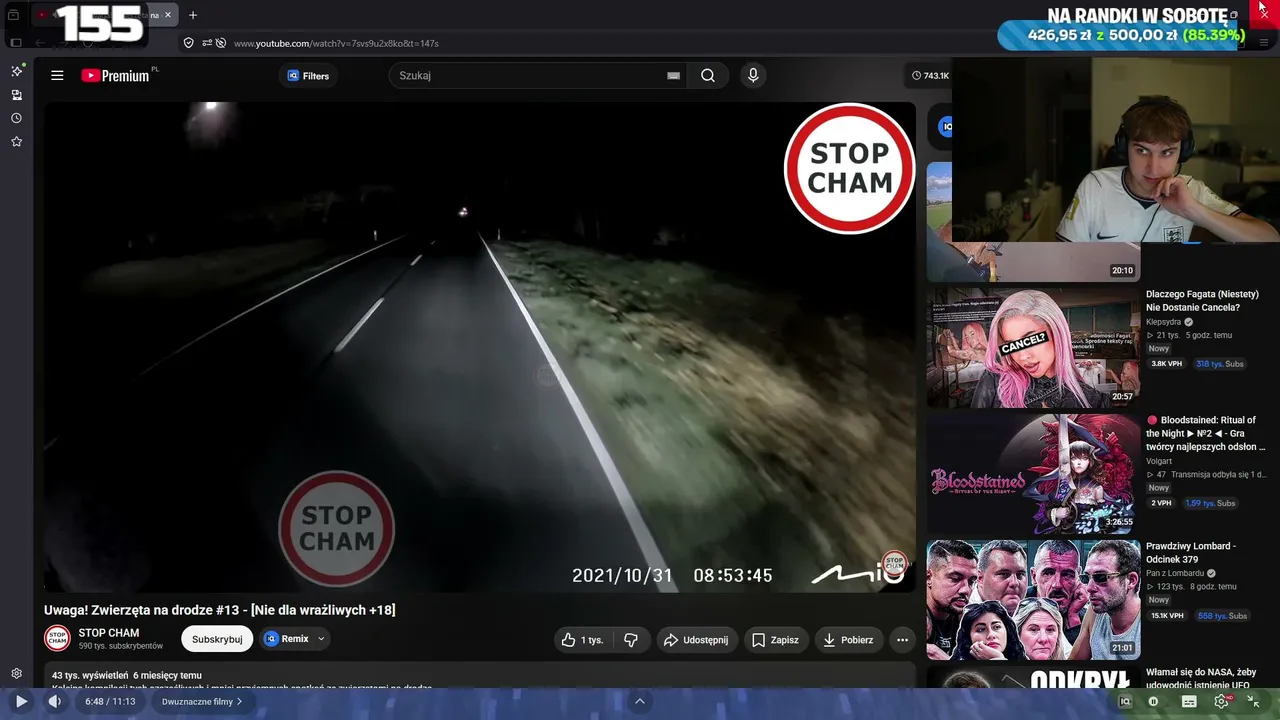Click the '15.1K VPH' vidIQ stat

pyautogui.click(x=1168, y=616)
